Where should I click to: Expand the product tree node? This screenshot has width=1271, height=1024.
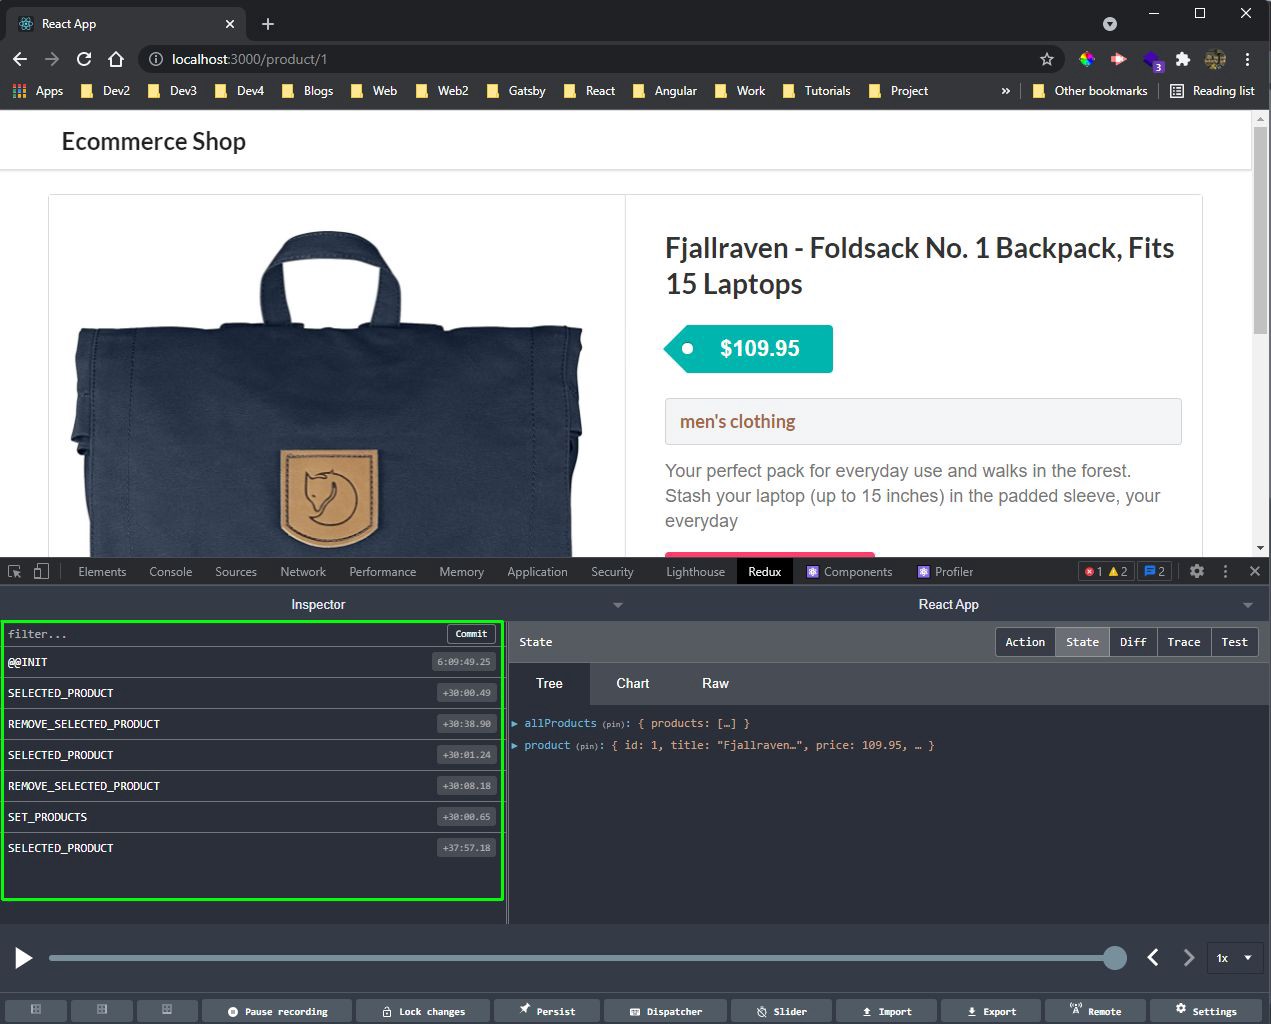pos(515,745)
